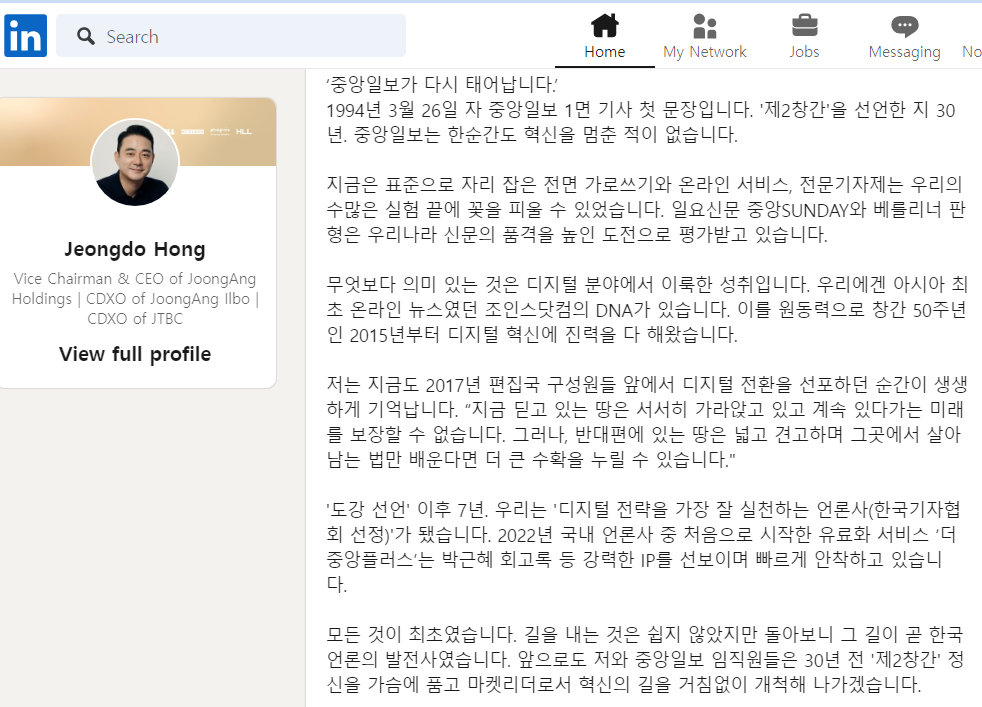The height and width of the screenshot is (707, 982).
Task: Open the Messaging tab label
Action: (x=904, y=52)
